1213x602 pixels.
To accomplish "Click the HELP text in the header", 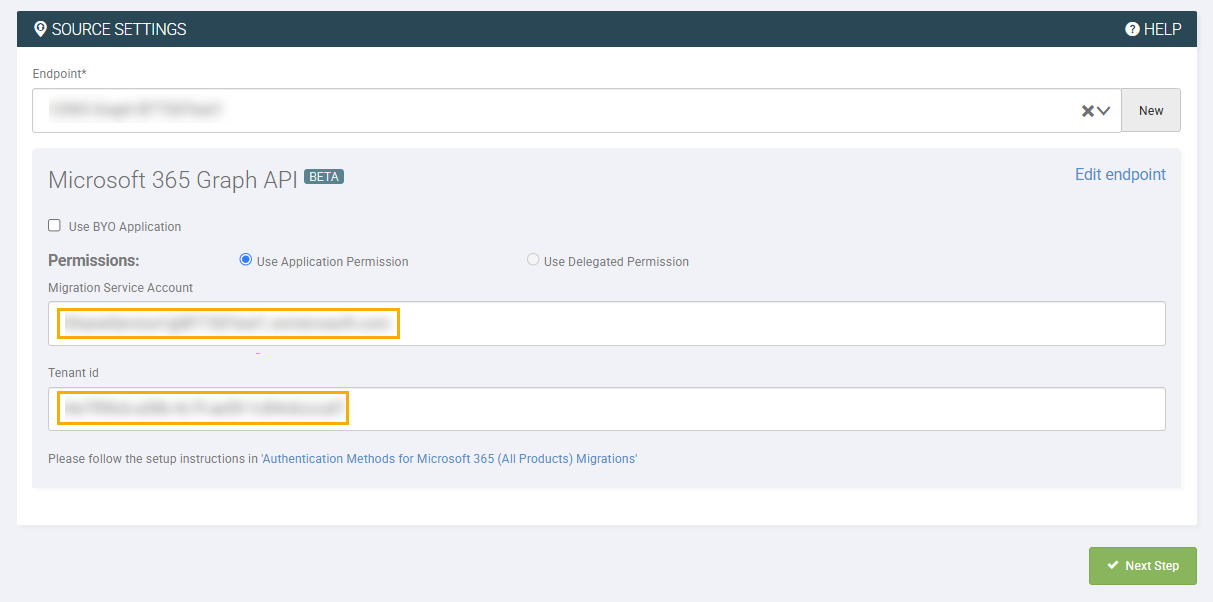I will pos(1163,29).
